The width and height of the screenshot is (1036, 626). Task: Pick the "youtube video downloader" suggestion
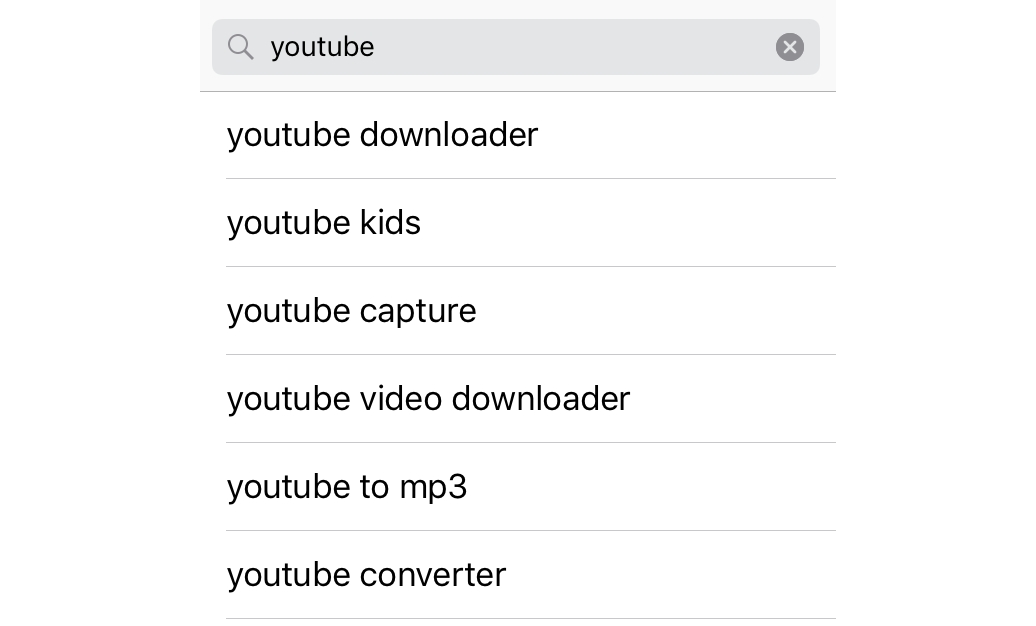531,399
